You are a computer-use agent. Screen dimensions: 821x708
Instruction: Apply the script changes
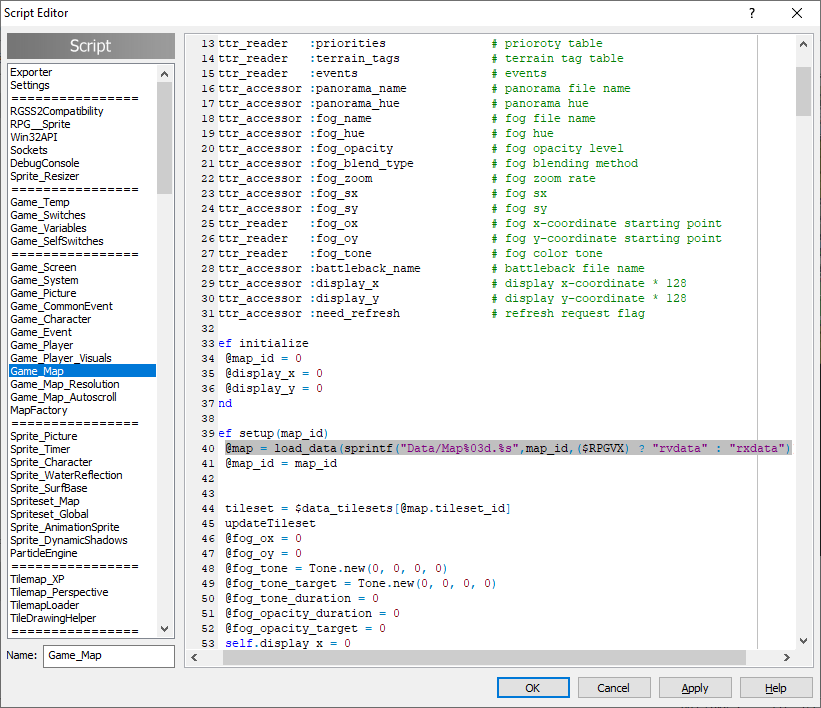695,688
